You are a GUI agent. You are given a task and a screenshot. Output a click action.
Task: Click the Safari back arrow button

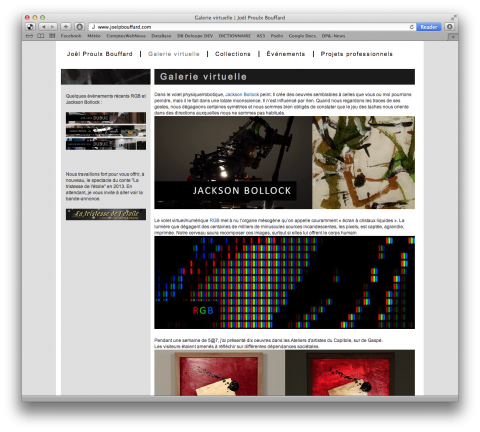click(x=44, y=27)
